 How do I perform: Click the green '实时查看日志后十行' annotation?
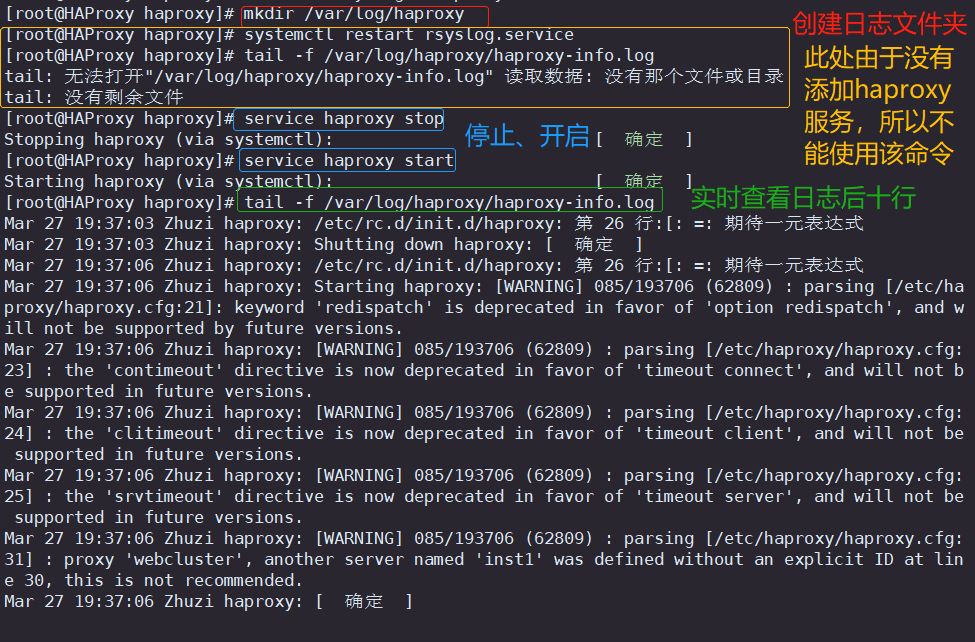(x=803, y=198)
